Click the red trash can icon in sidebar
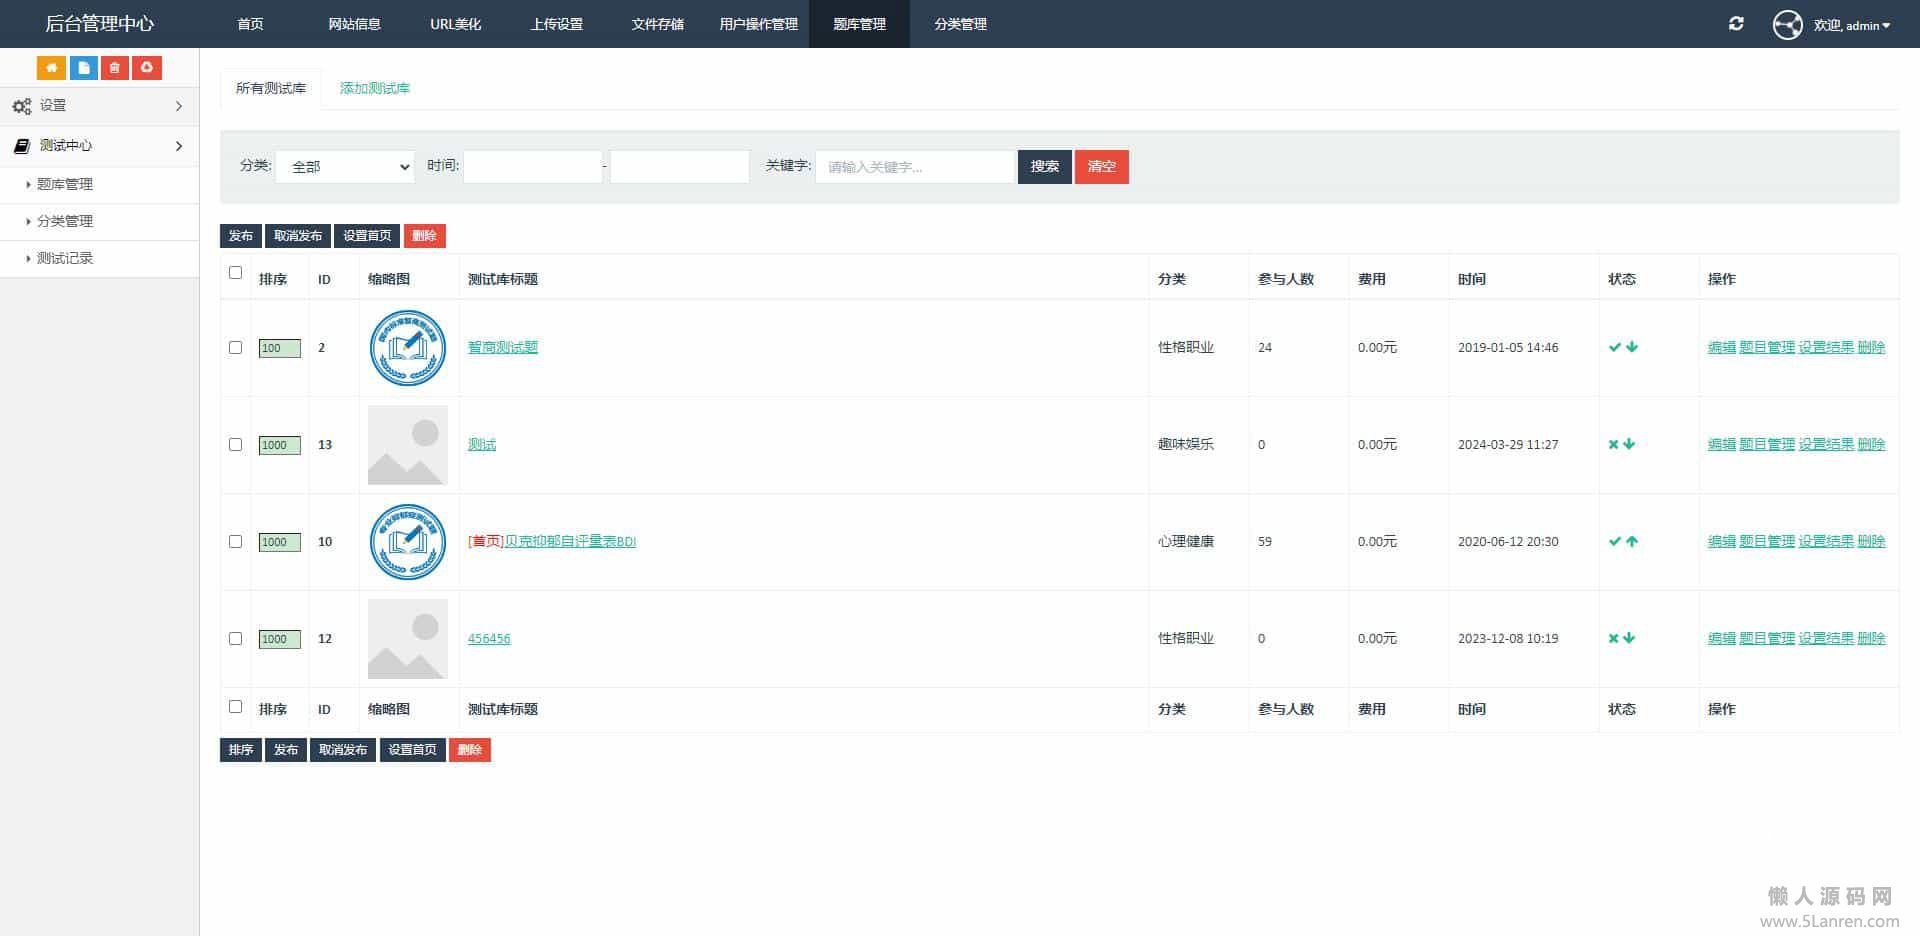The width and height of the screenshot is (1920, 936). point(115,68)
